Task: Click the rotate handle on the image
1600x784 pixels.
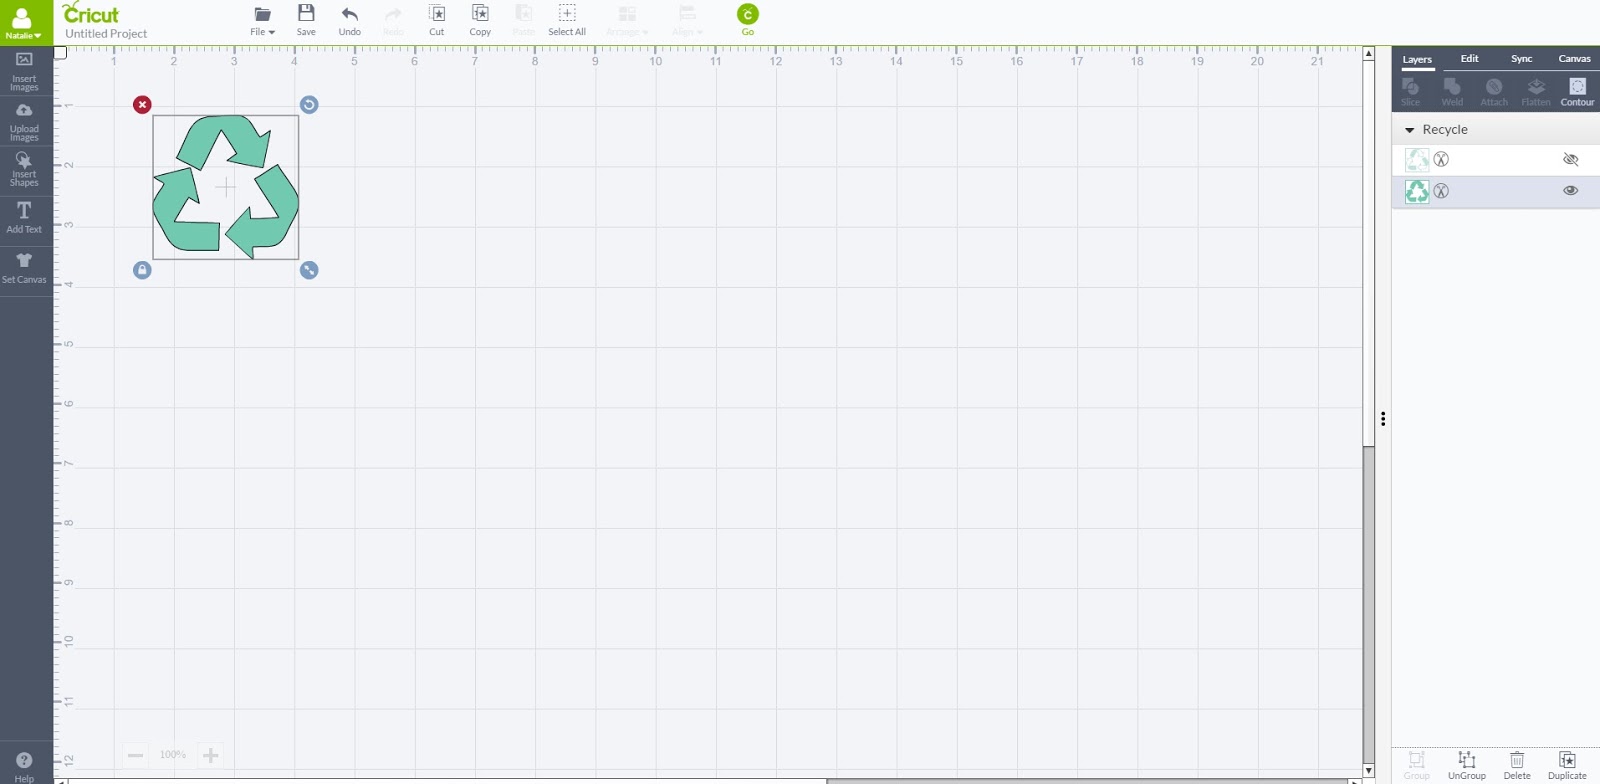Action: (309, 104)
